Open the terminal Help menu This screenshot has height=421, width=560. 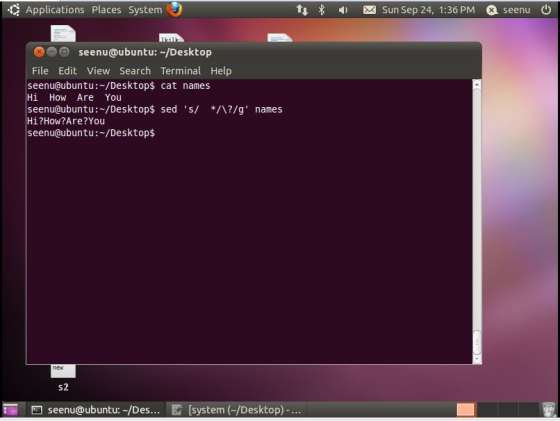click(221, 71)
